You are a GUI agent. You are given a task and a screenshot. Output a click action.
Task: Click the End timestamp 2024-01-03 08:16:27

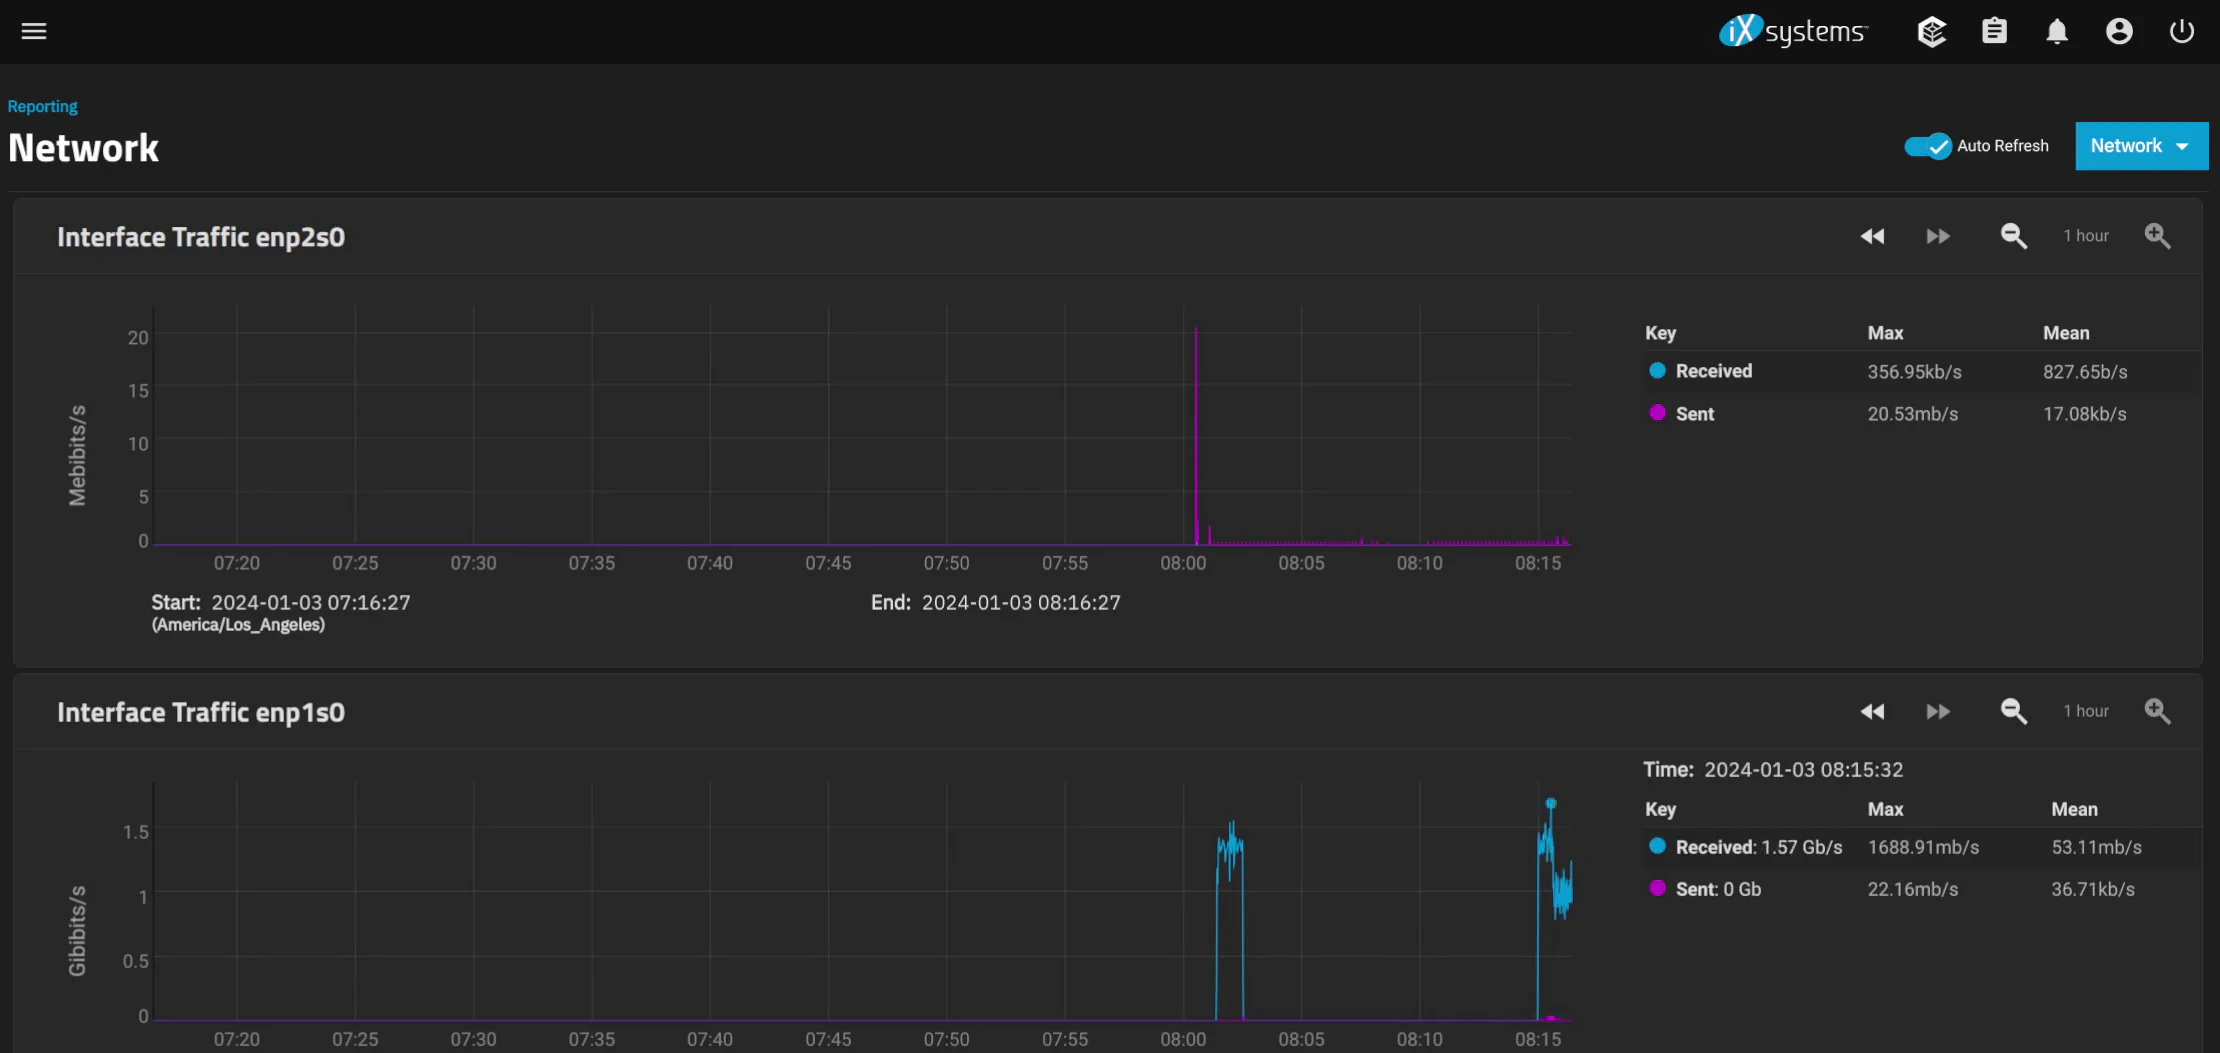pyautogui.click(x=1021, y=603)
